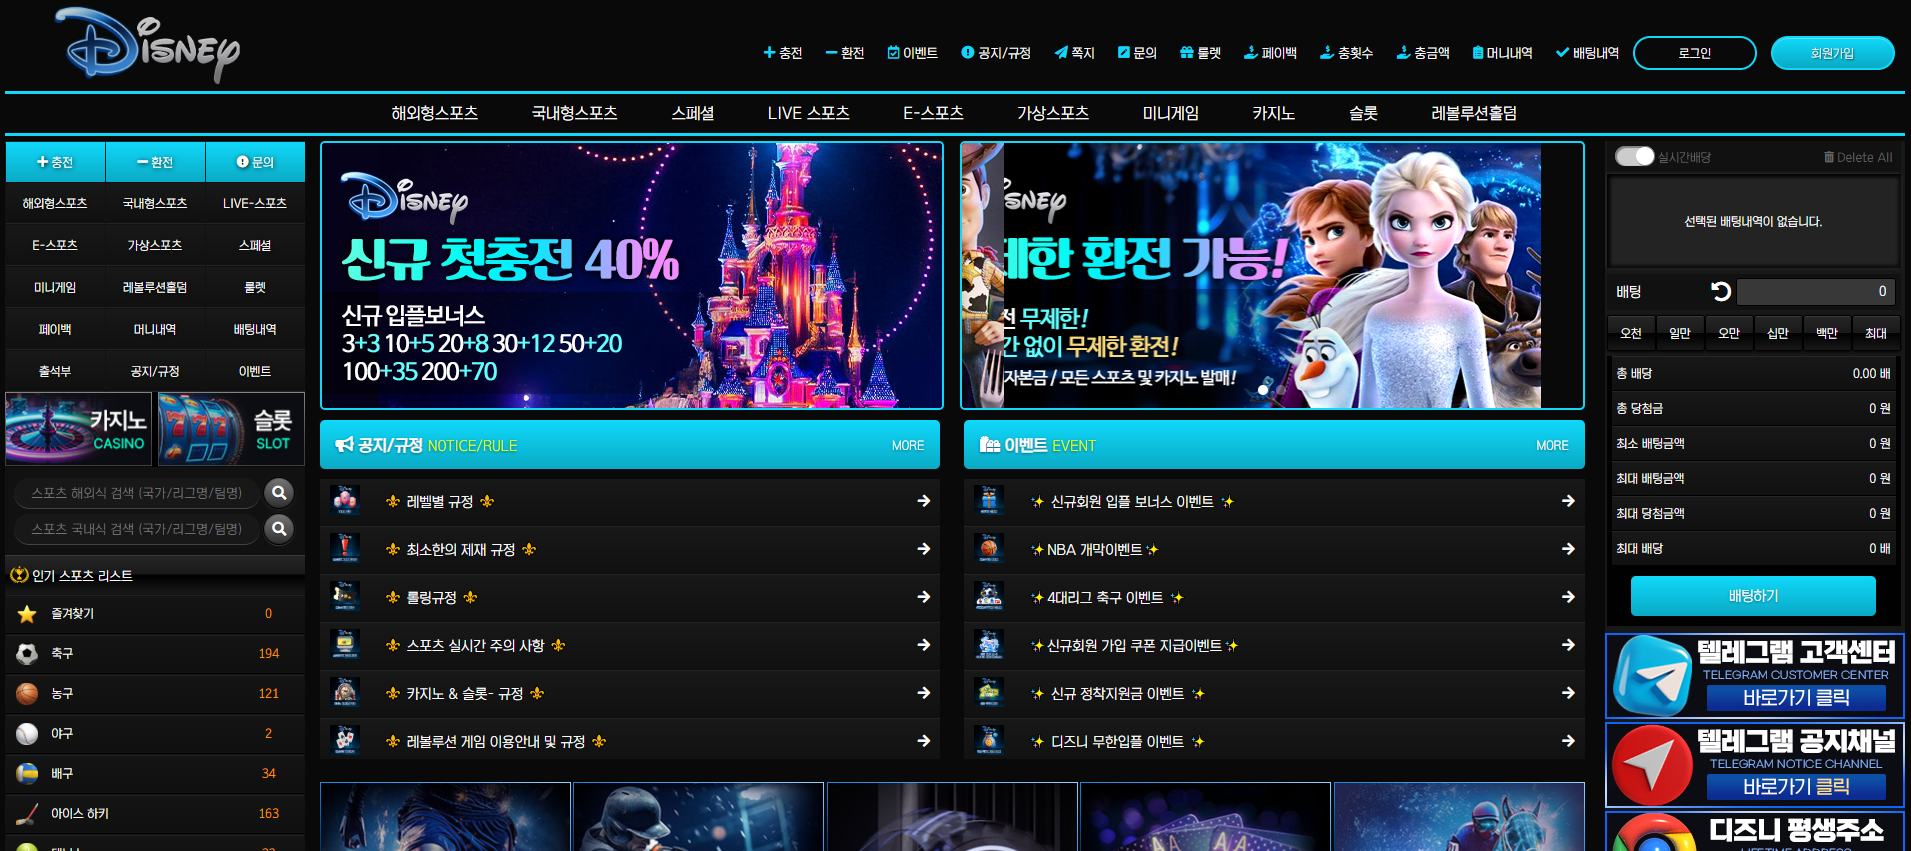Click the reset icon next to 배팅 amount
This screenshot has height=851, width=1911.
click(1720, 291)
